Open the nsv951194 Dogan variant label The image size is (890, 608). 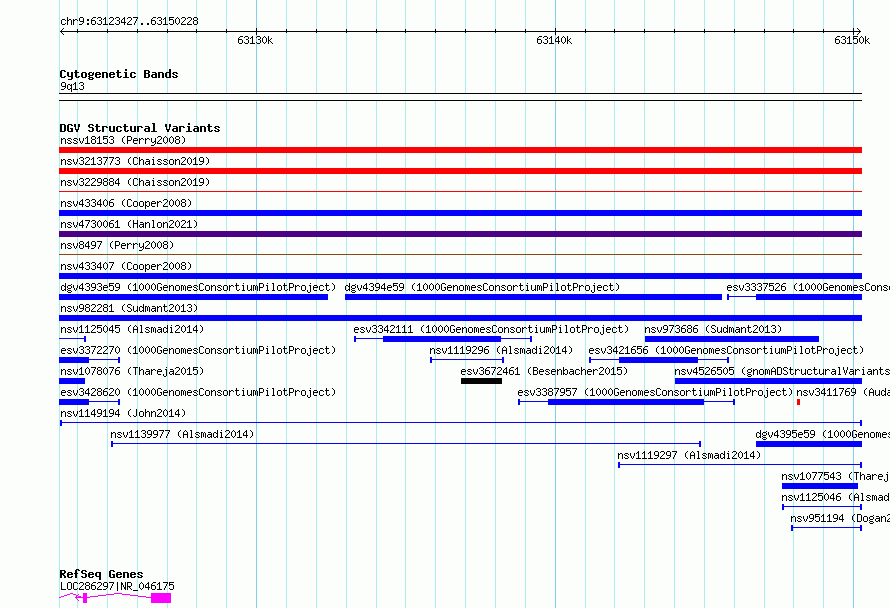840,518
